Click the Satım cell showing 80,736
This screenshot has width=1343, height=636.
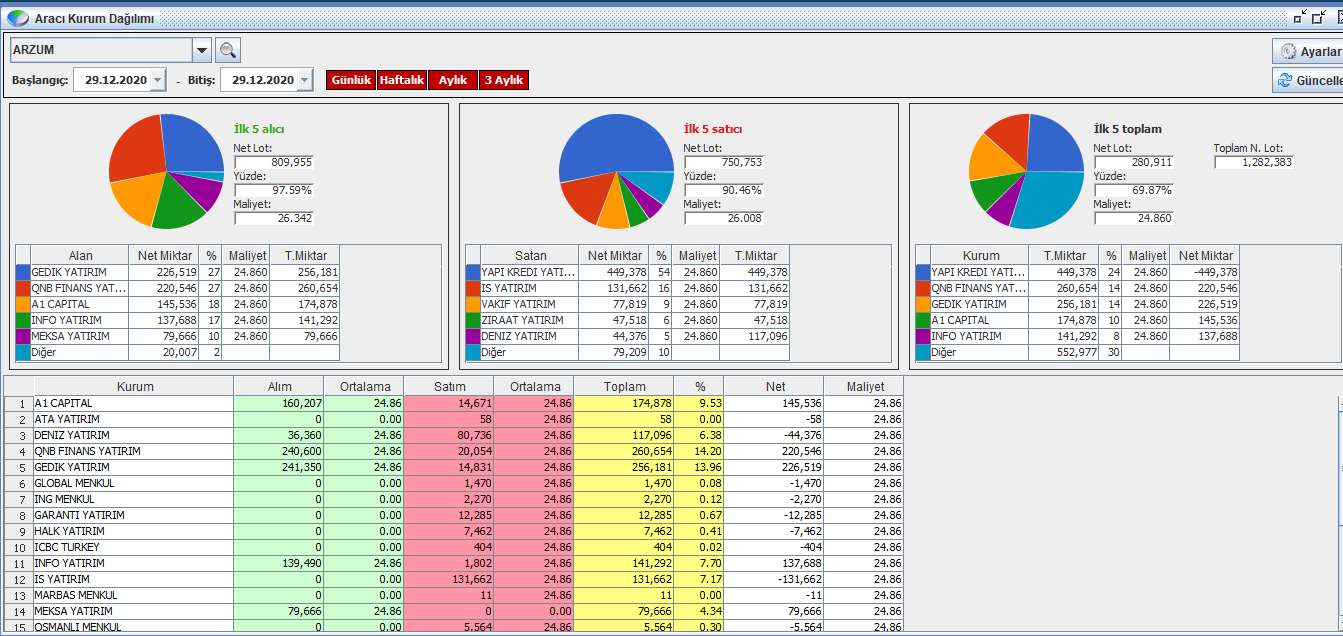pos(449,435)
